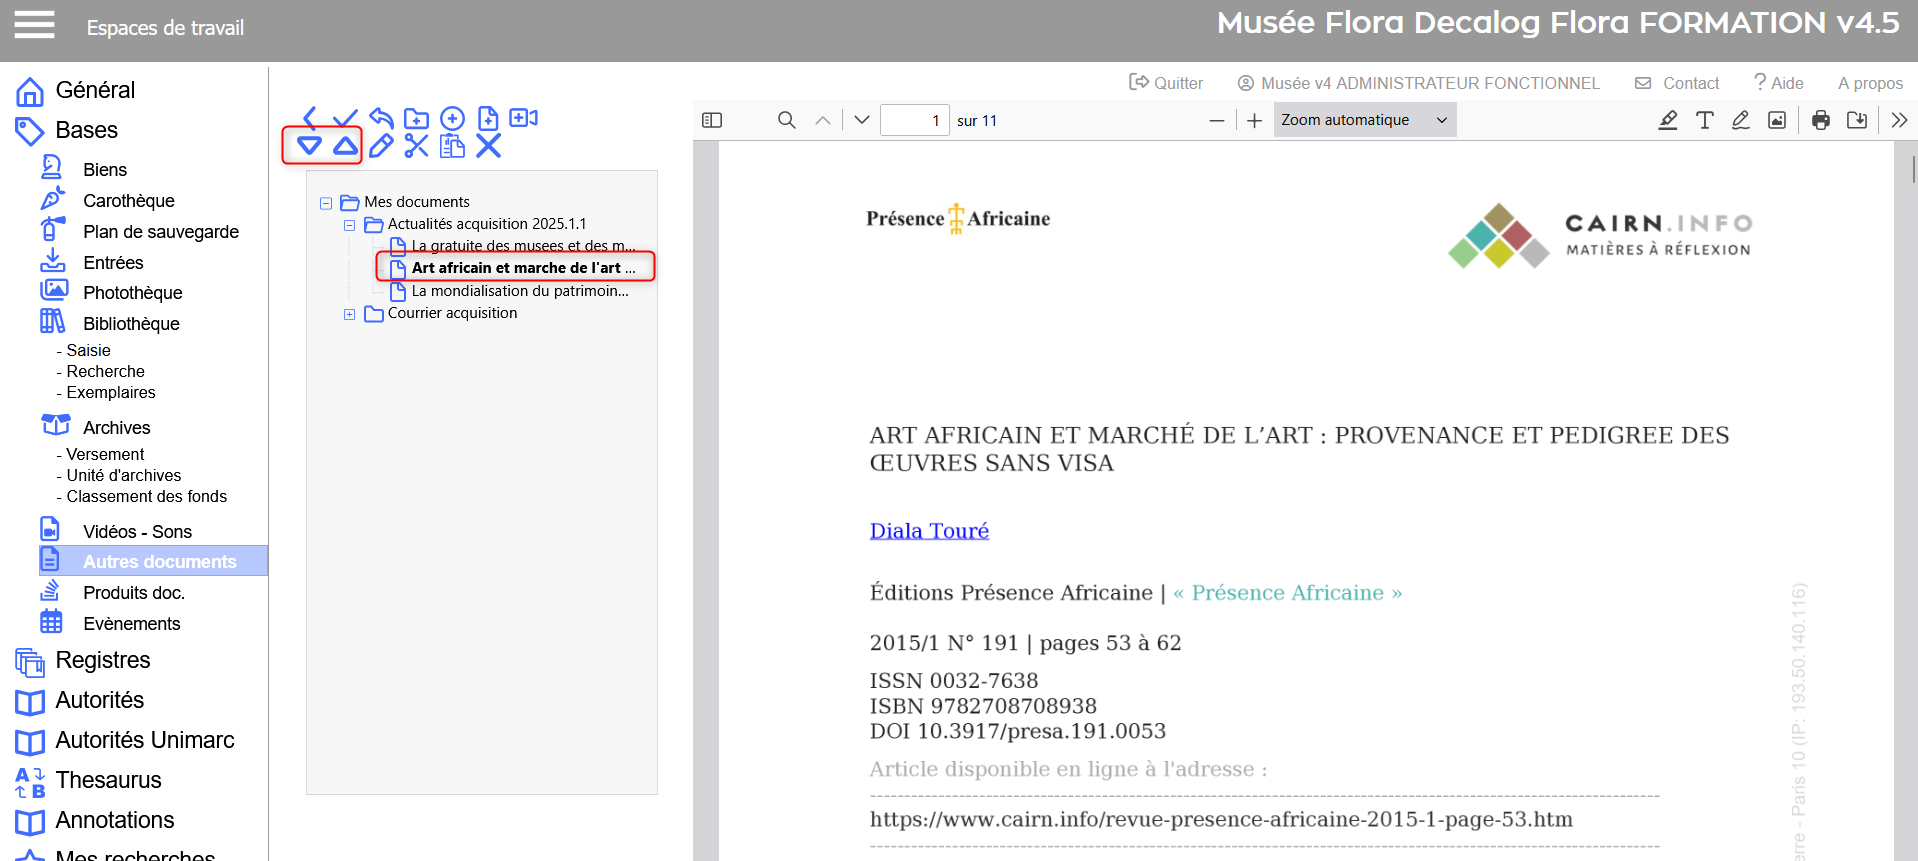Open the Photothèque base in sidebar

(132, 293)
